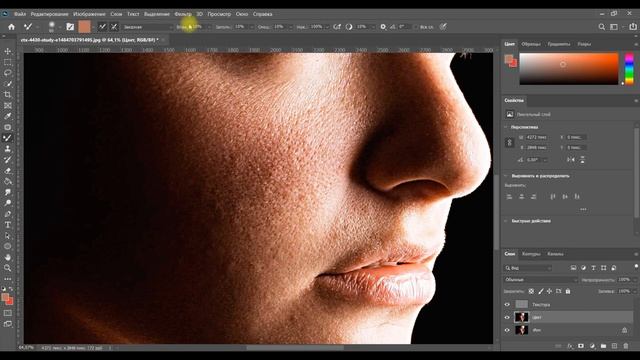Filter layers by adjustment layer icon
This screenshot has width=640, height=360.
(x=583, y=268)
